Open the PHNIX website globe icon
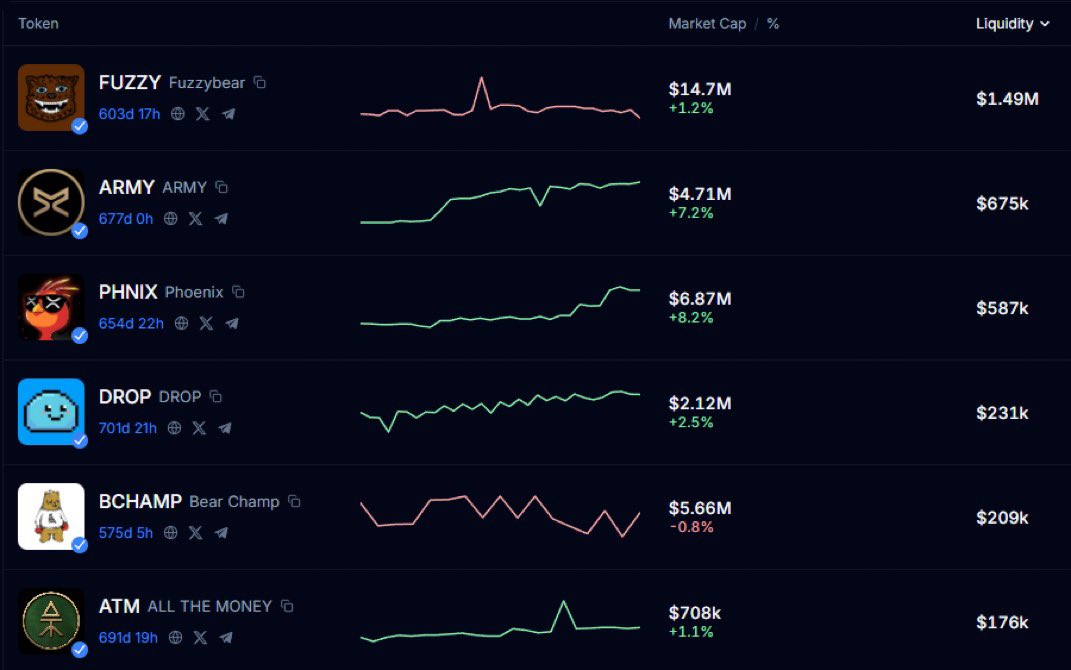Image resolution: width=1071 pixels, height=670 pixels. point(181,324)
